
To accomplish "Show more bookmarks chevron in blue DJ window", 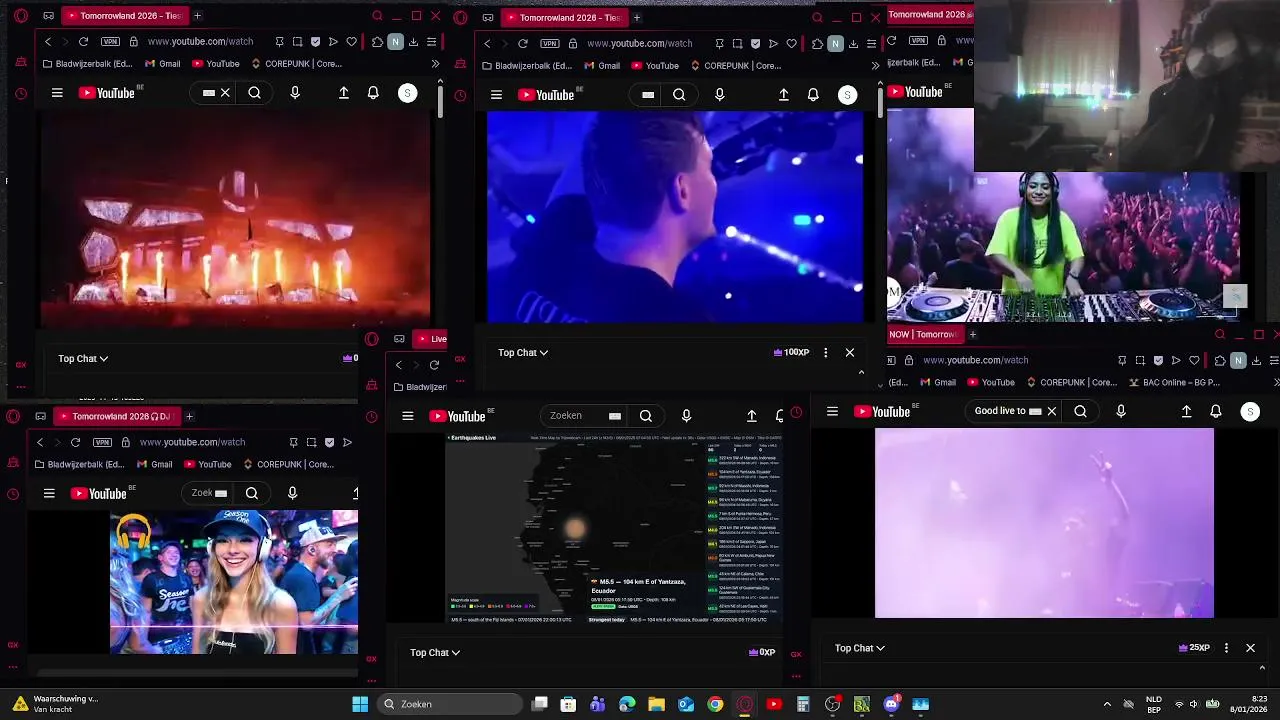I will tap(876, 65).
